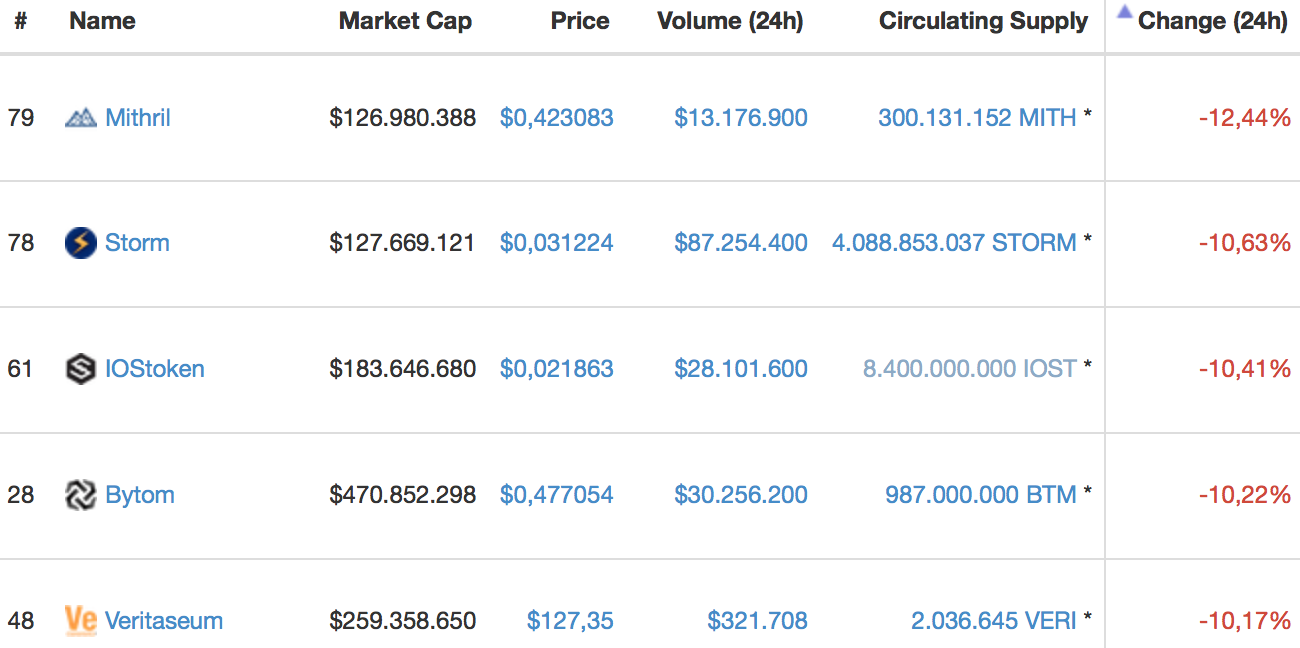Open the Veritaseum coin page link
1300x648 pixels.
pos(164,621)
